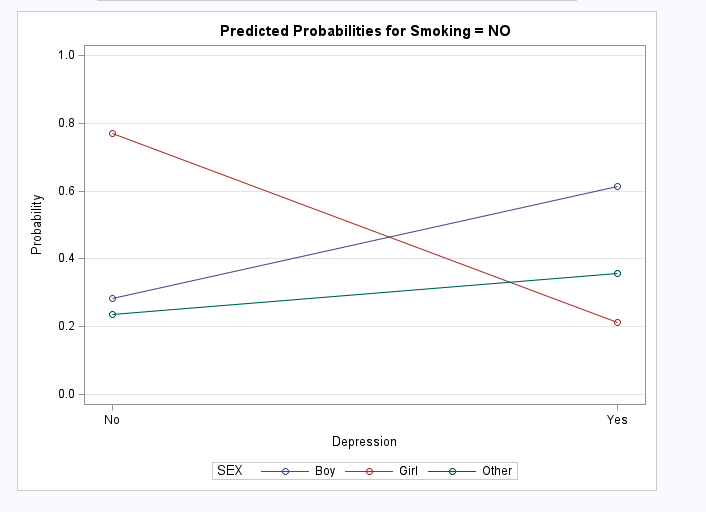The height and width of the screenshot is (512, 706).
Task: Click the Girl legend marker circle
Action: (x=369, y=471)
